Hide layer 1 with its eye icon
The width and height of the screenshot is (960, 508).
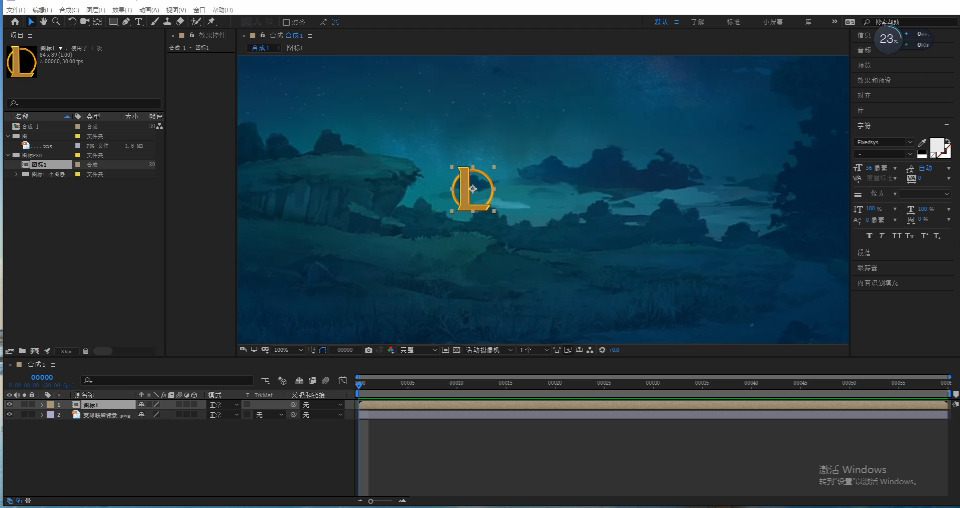pyautogui.click(x=9, y=405)
